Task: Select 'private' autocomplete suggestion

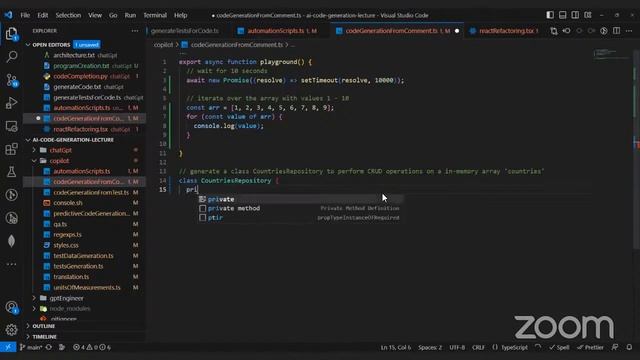Action: pyautogui.click(x=300, y=199)
